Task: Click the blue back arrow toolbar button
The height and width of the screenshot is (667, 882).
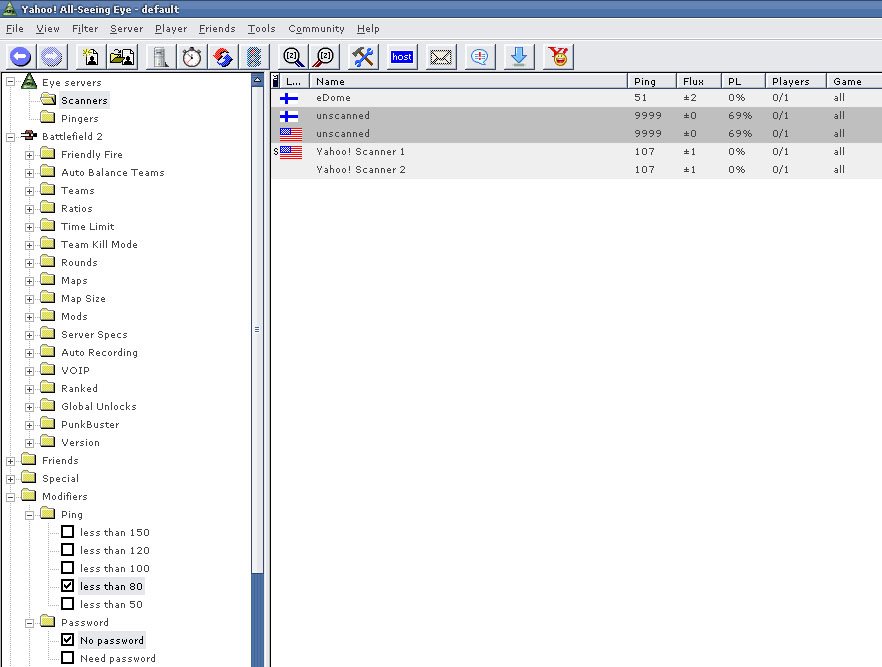Action: 21,57
